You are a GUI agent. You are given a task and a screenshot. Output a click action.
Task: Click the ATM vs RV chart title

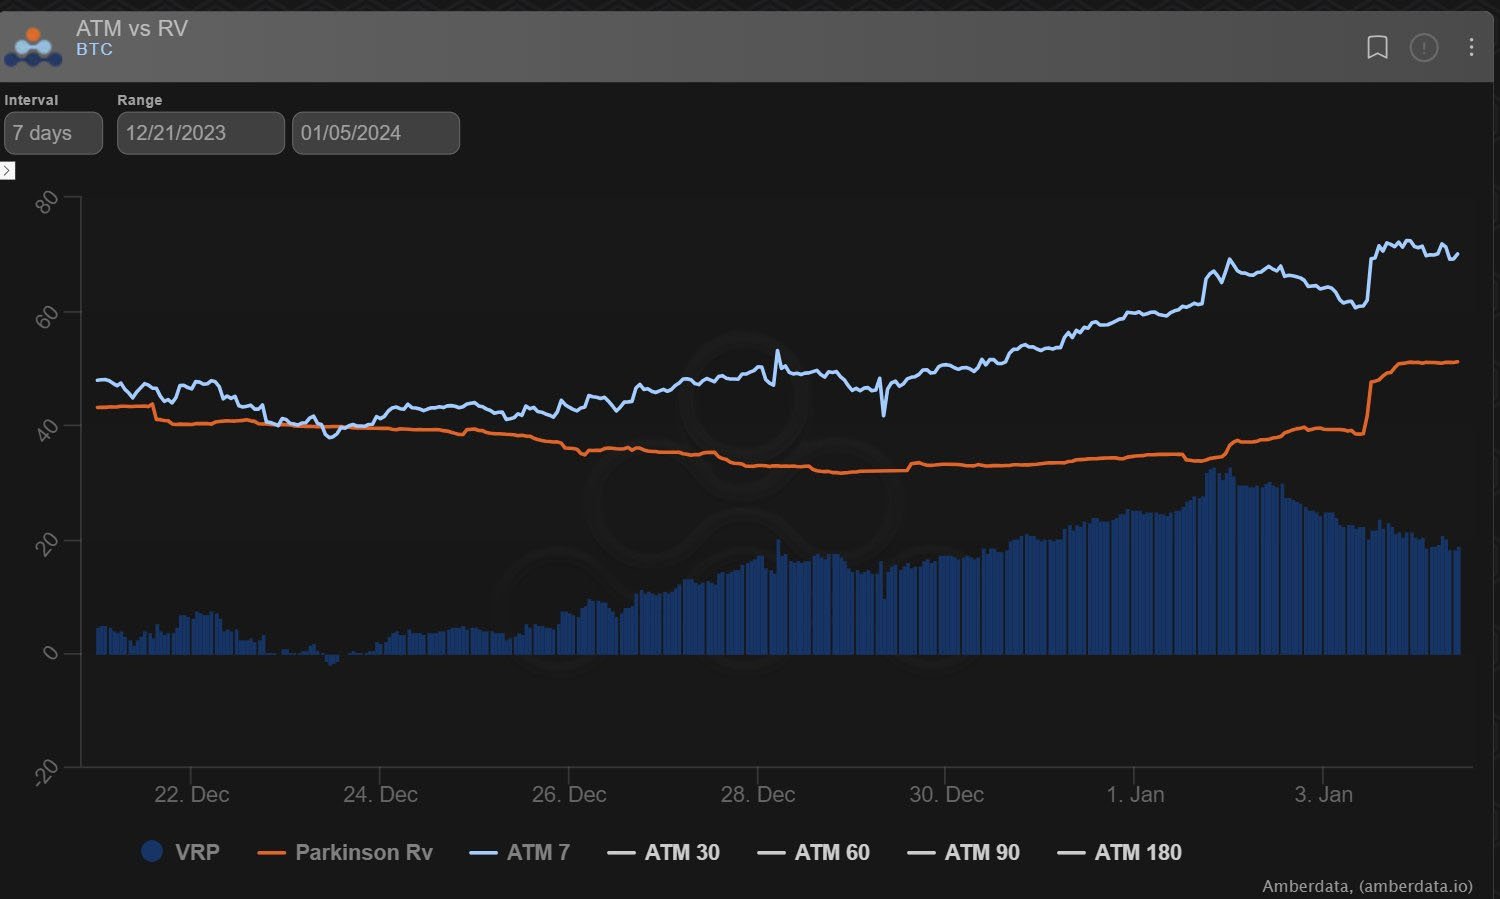(x=132, y=28)
